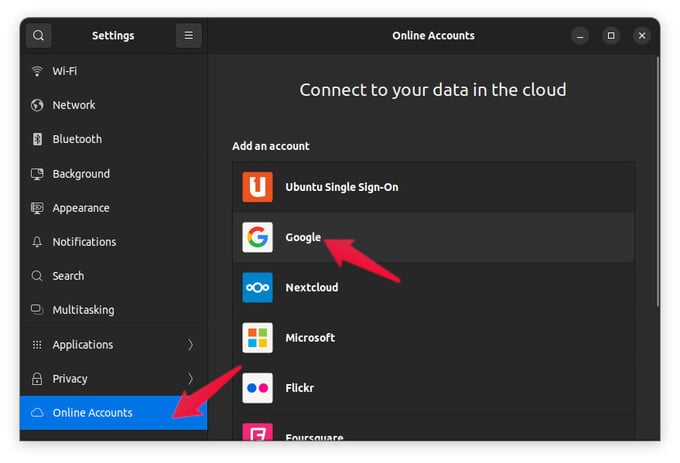Expand the Privacy submenu chevron
680x463 pixels.
point(190,378)
